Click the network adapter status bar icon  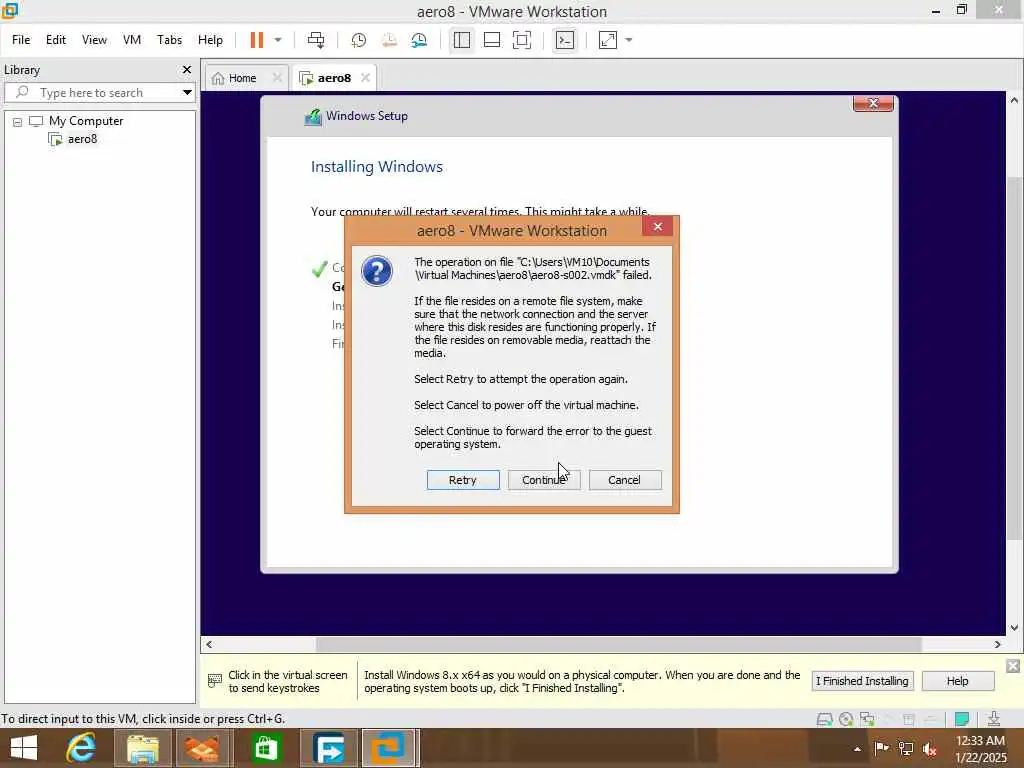(867, 719)
